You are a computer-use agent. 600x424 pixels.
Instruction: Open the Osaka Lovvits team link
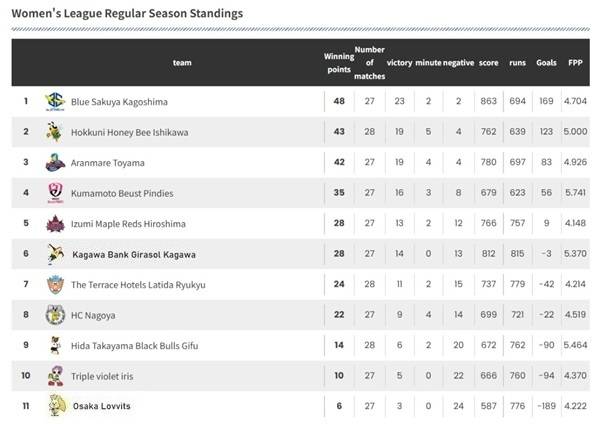tap(101, 406)
